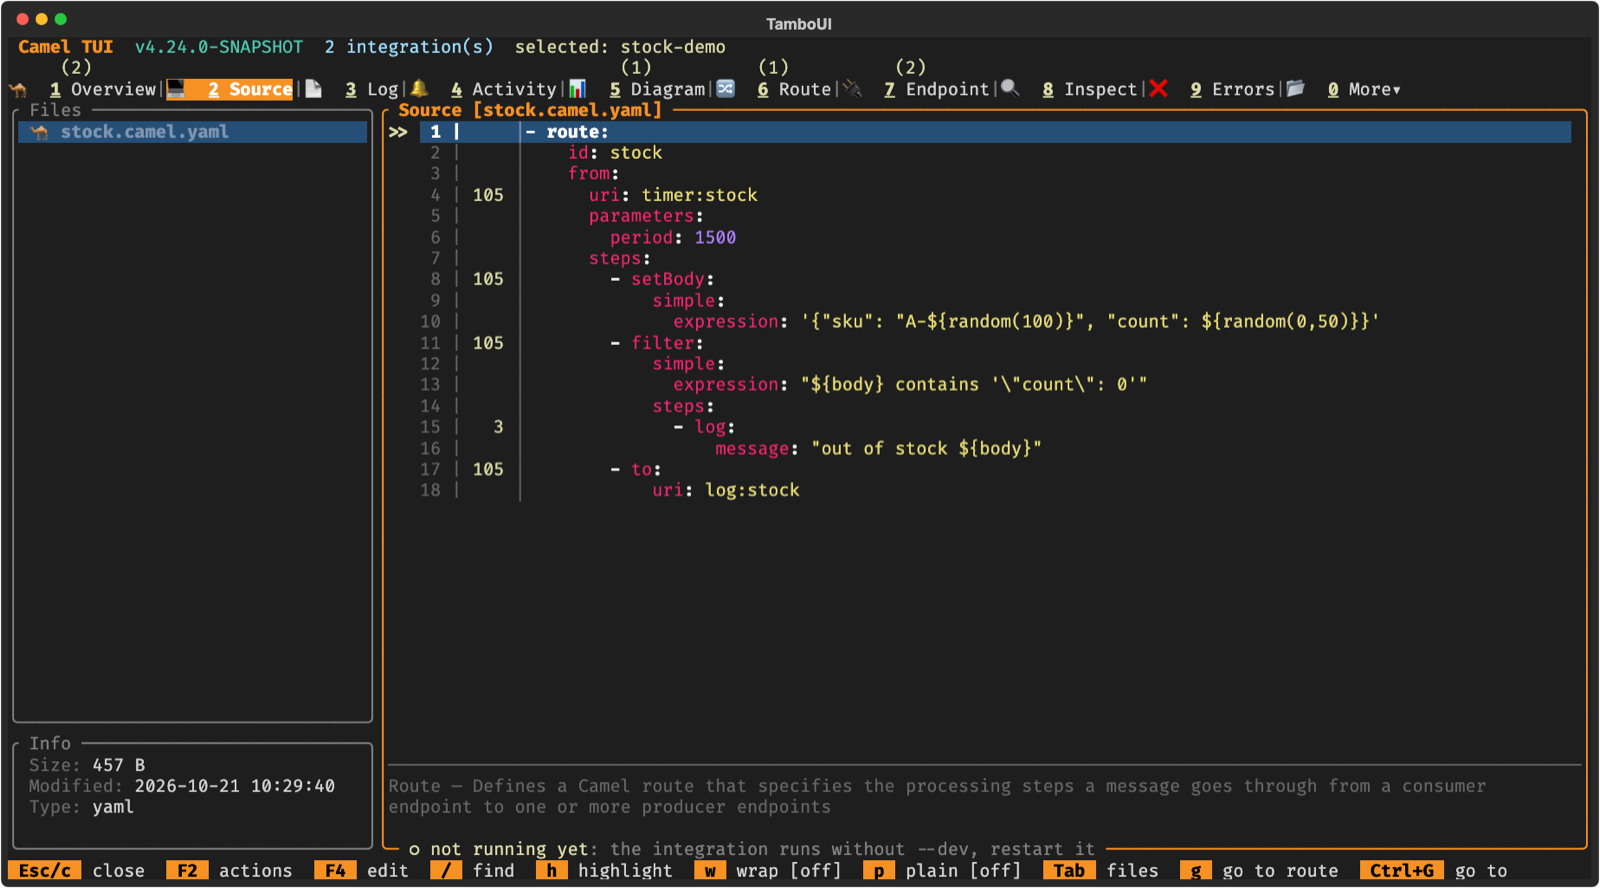Click the Ctrl+G go to shortcut

point(1434,871)
